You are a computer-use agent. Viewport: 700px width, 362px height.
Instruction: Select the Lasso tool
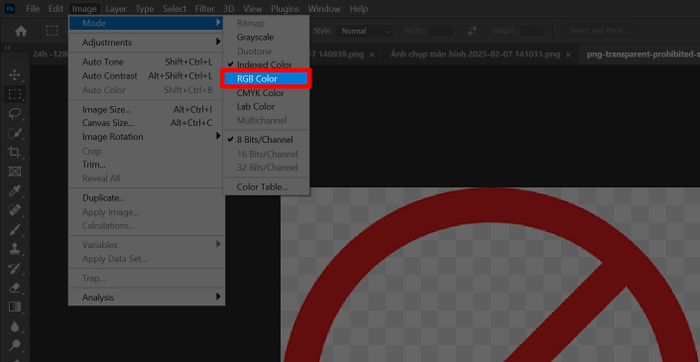(x=15, y=113)
